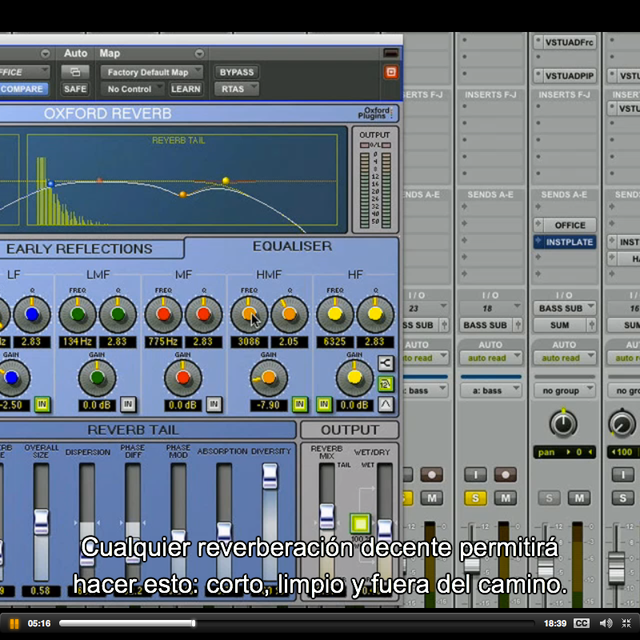Click the blue LF node on EQ graph

[51, 184]
